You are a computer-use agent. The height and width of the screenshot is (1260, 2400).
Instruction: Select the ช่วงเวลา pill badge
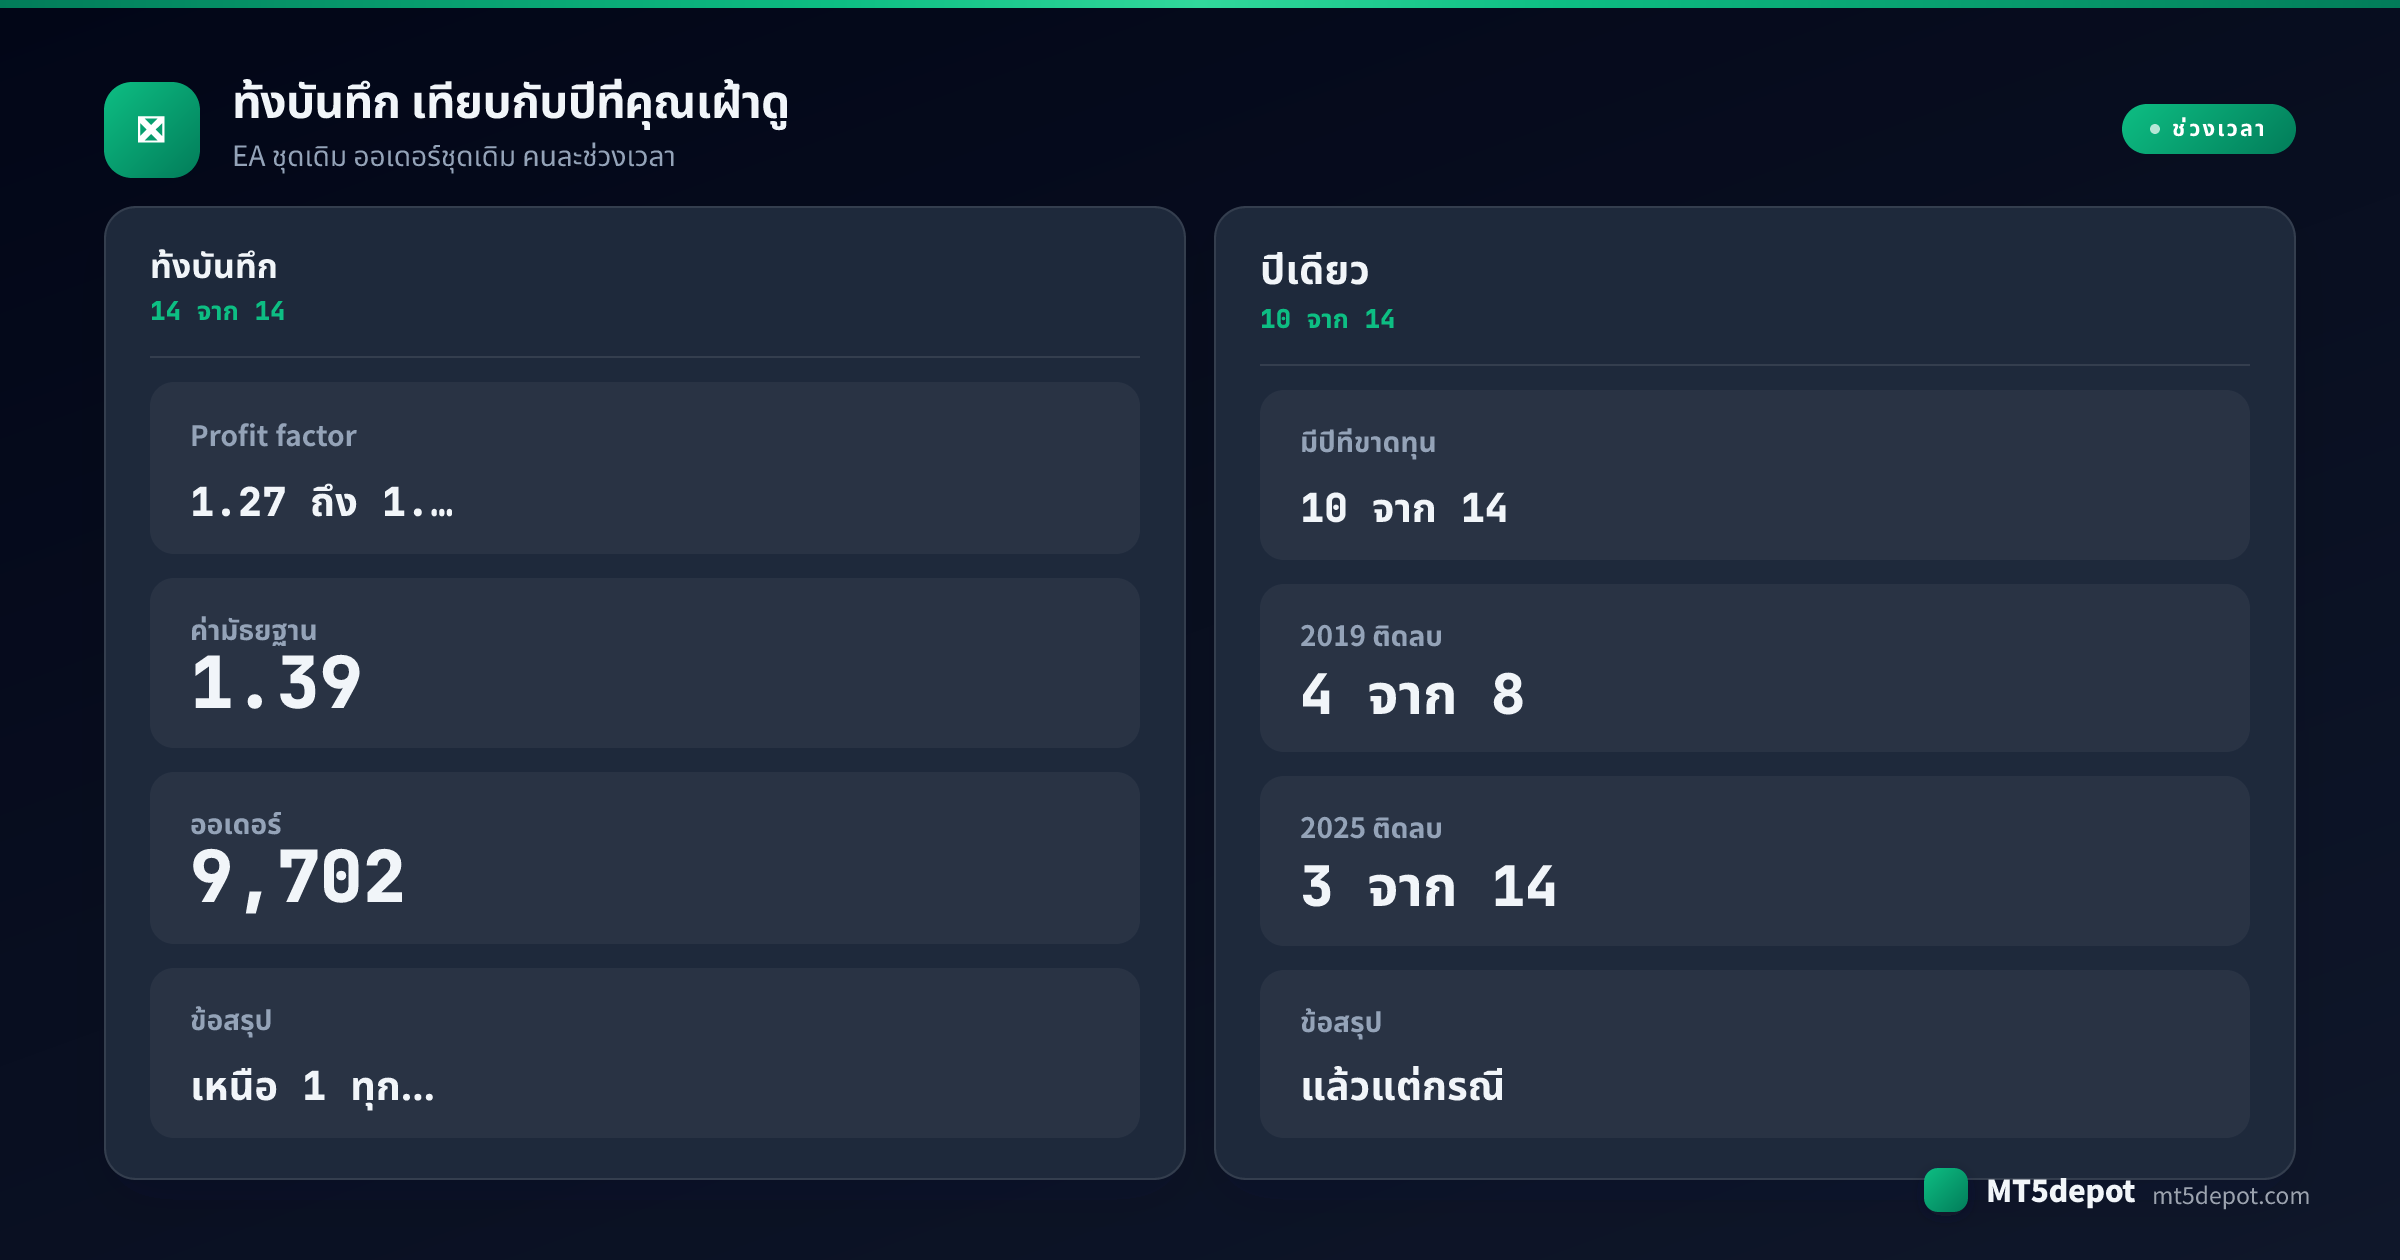point(2208,129)
